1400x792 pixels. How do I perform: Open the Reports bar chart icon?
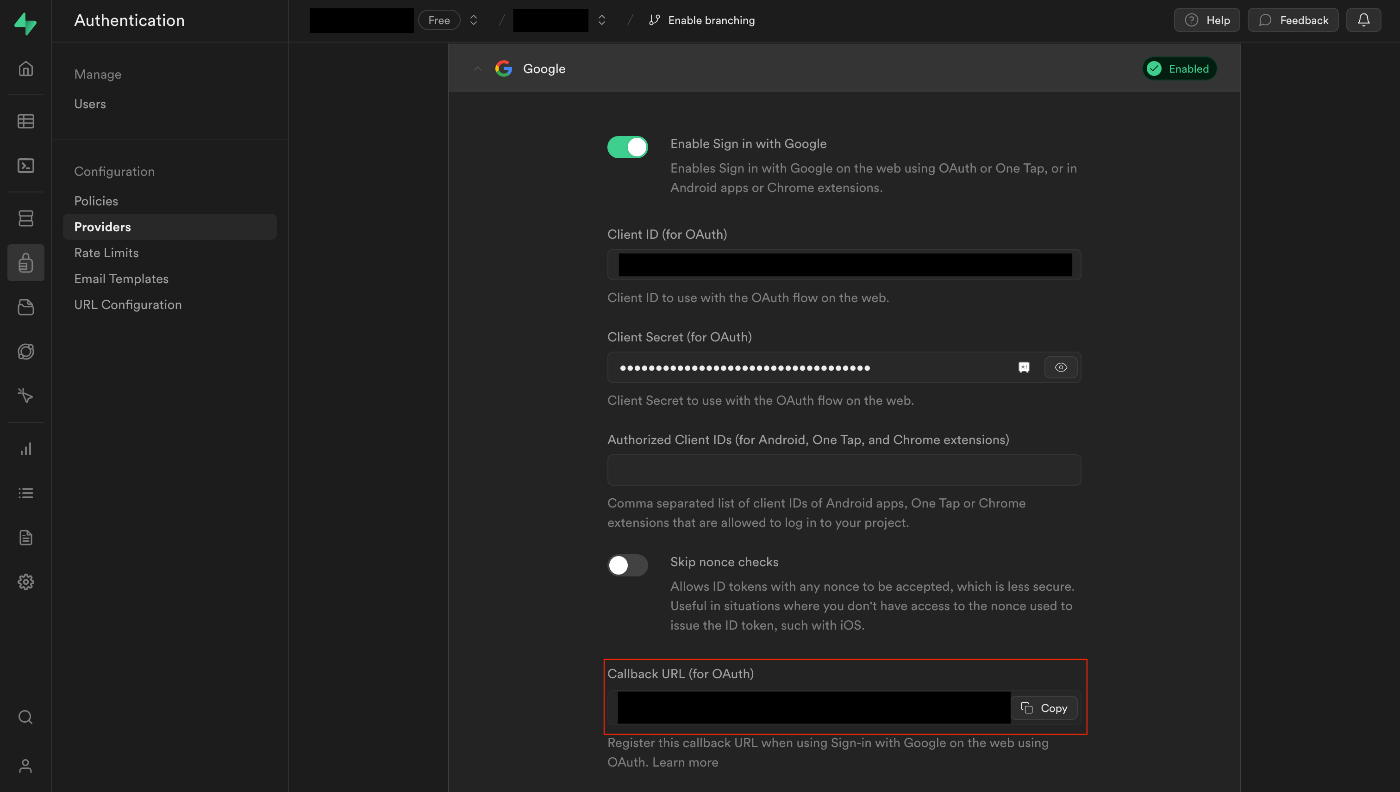coord(26,449)
